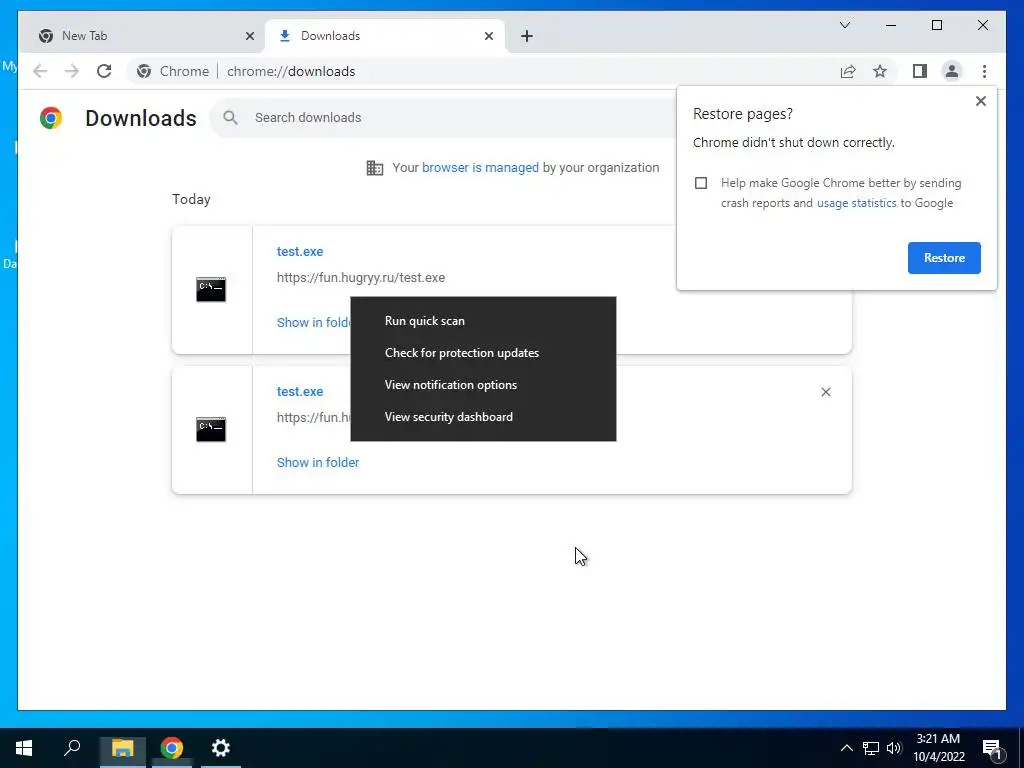Go back with the back arrow
The width and height of the screenshot is (1024, 768).
coord(40,71)
